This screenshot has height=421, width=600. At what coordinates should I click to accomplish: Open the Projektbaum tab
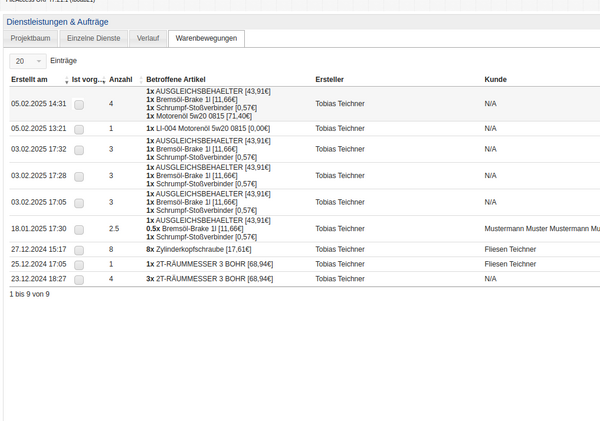tap(31, 38)
